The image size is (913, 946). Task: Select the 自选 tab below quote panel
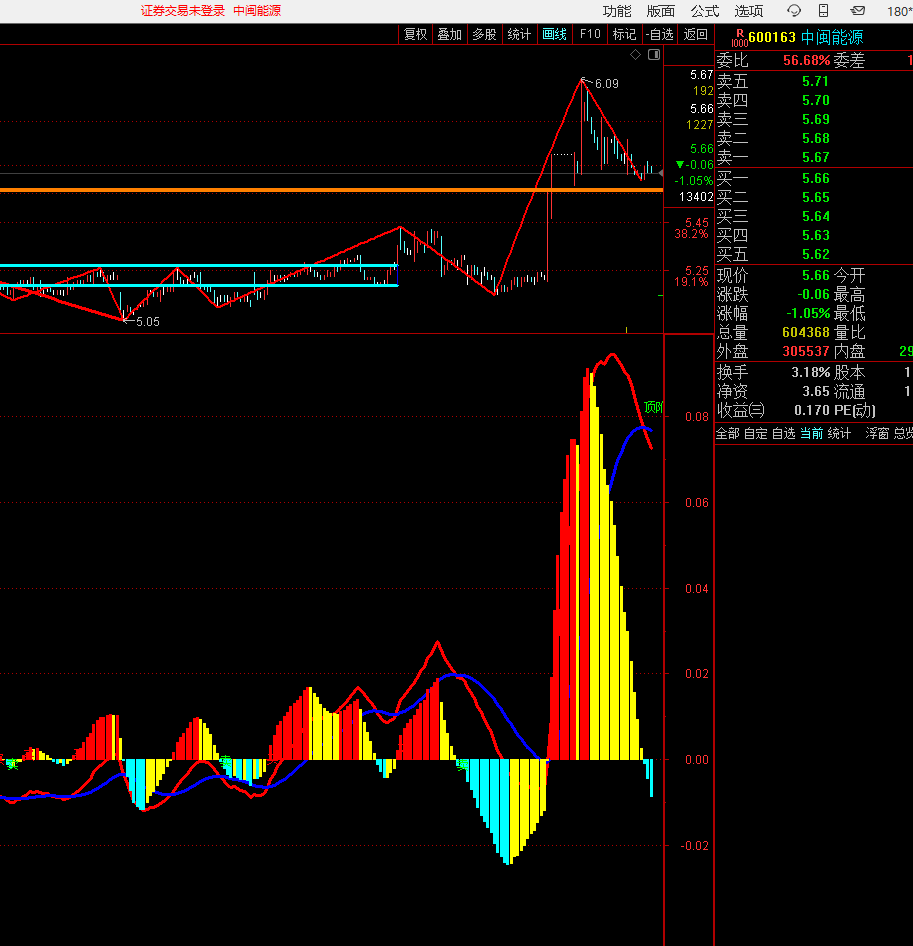pos(783,433)
